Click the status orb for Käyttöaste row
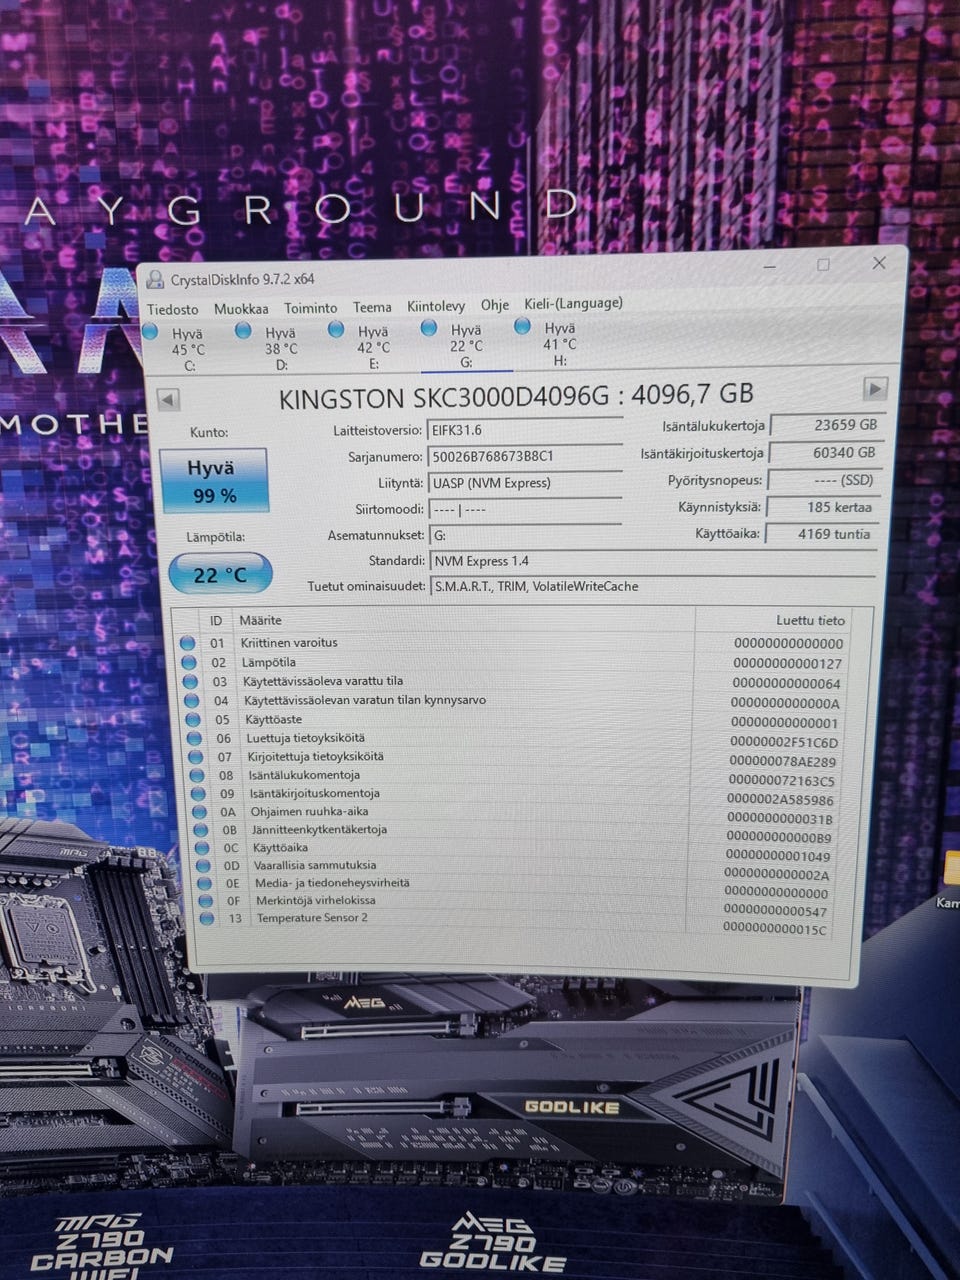Viewport: 960px width, 1280px height. (192, 720)
